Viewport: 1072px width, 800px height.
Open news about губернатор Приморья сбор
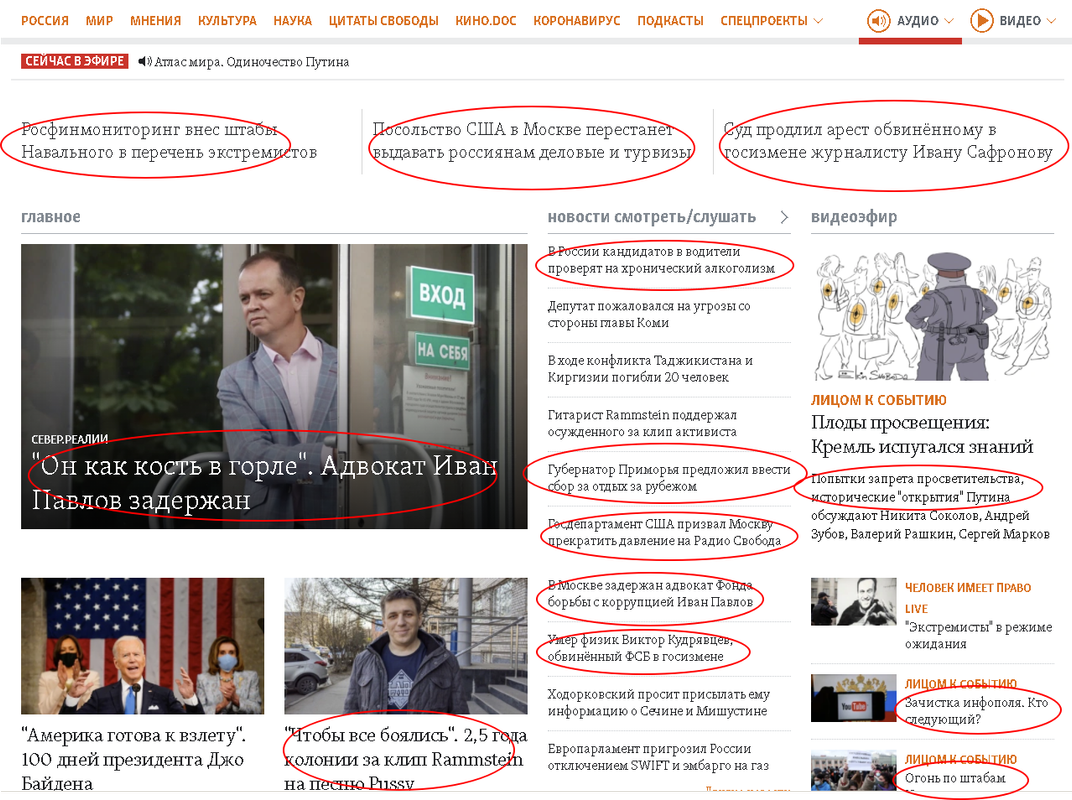669,478
